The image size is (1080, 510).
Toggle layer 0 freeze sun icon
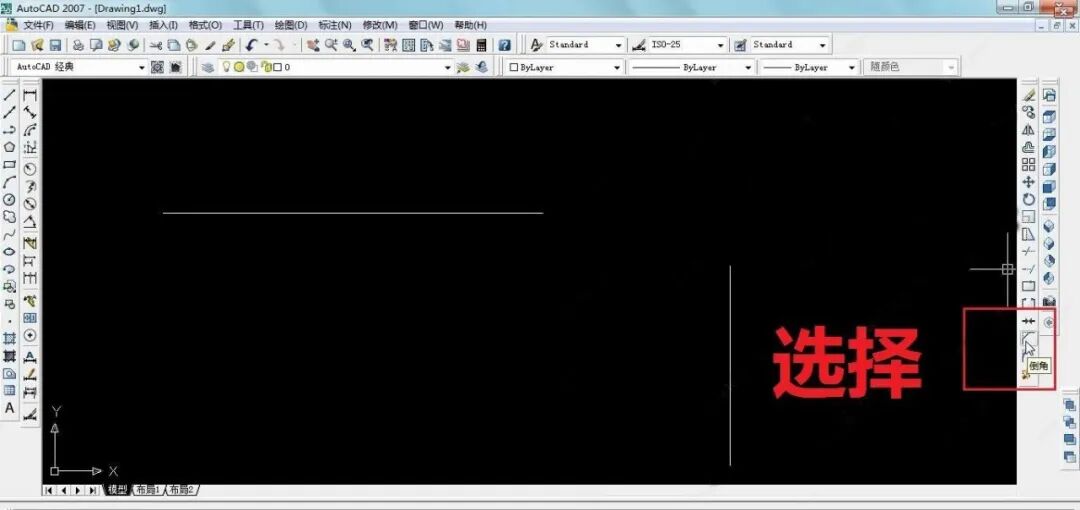coord(239,68)
